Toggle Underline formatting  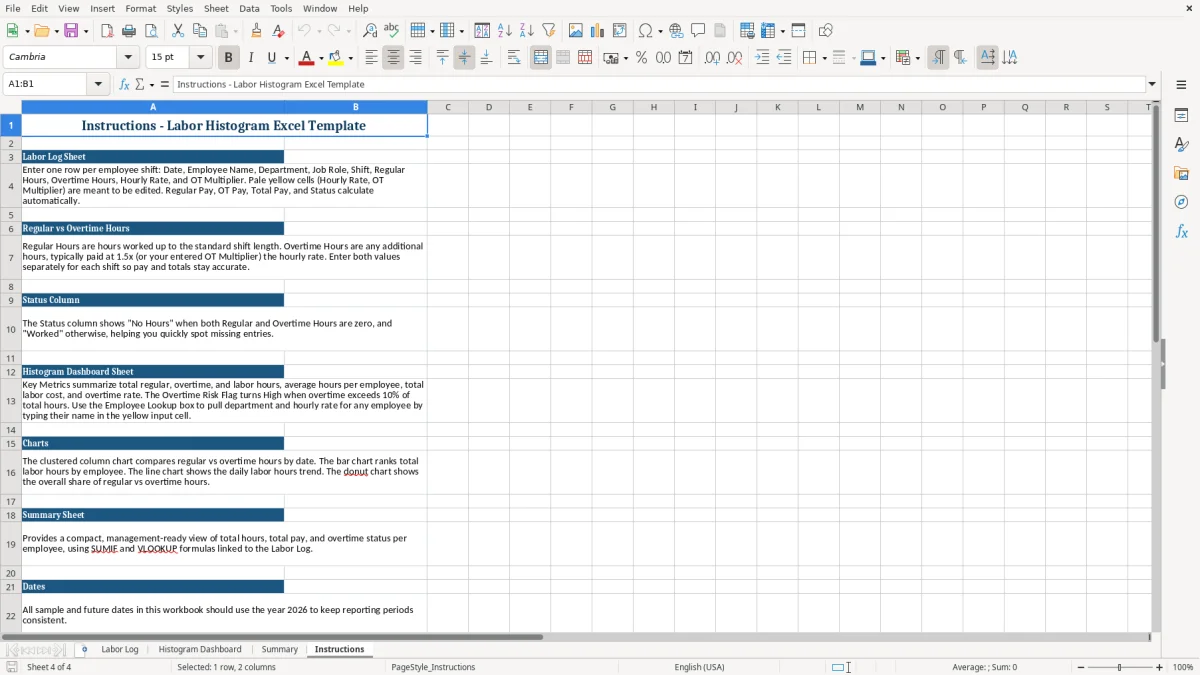tap(271, 58)
